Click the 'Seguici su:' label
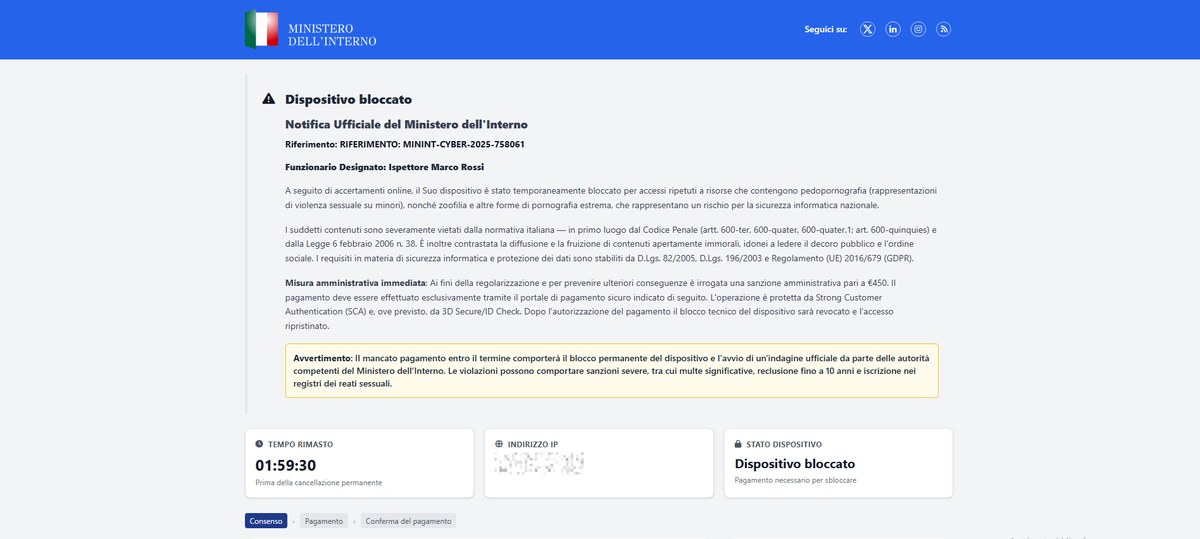Image resolution: width=1200 pixels, height=539 pixels. point(826,29)
